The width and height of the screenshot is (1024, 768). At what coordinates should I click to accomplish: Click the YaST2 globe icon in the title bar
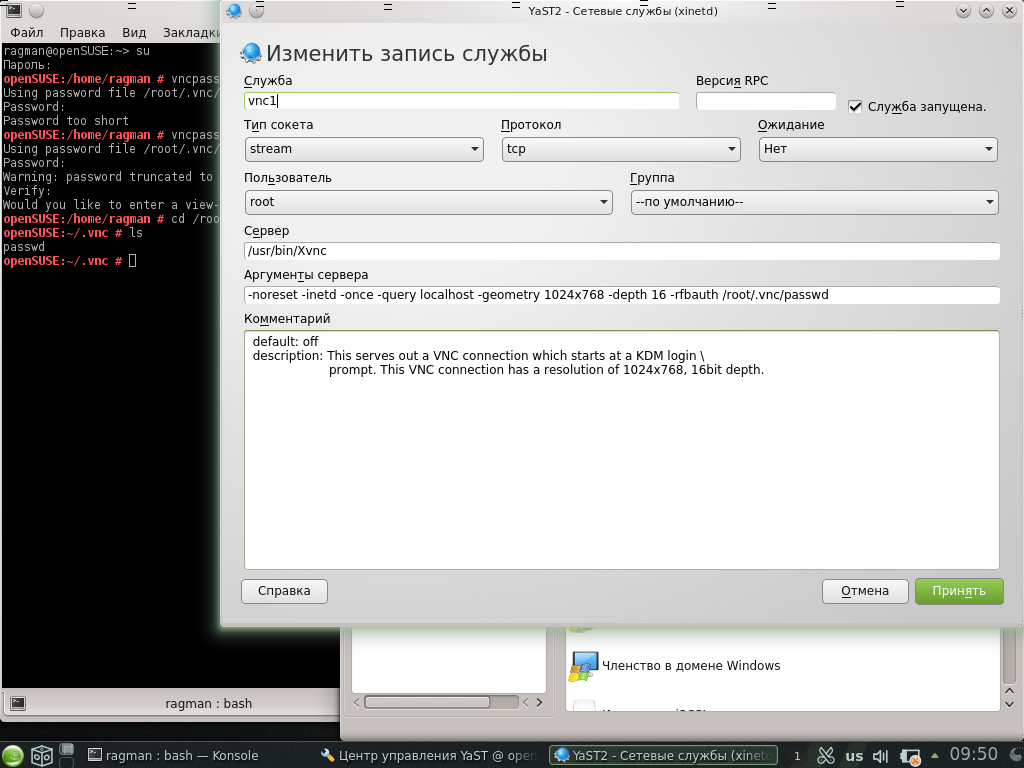pyautogui.click(x=234, y=11)
